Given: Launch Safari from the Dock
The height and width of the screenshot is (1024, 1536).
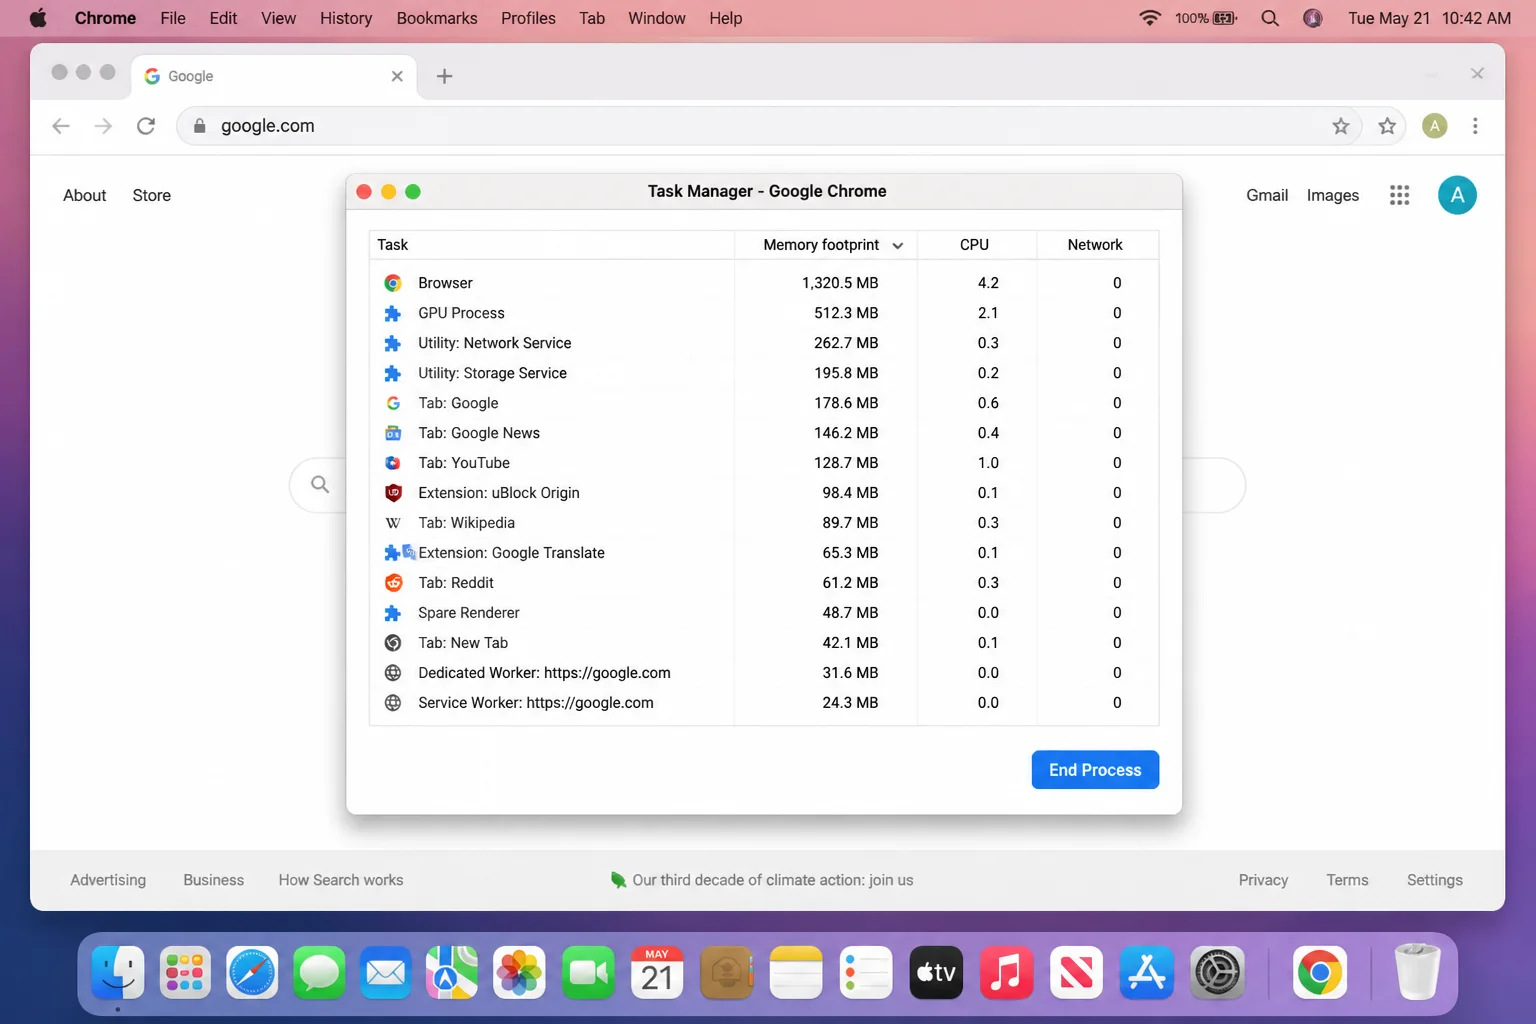Looking at the screenshot, I should click(252, 972).
